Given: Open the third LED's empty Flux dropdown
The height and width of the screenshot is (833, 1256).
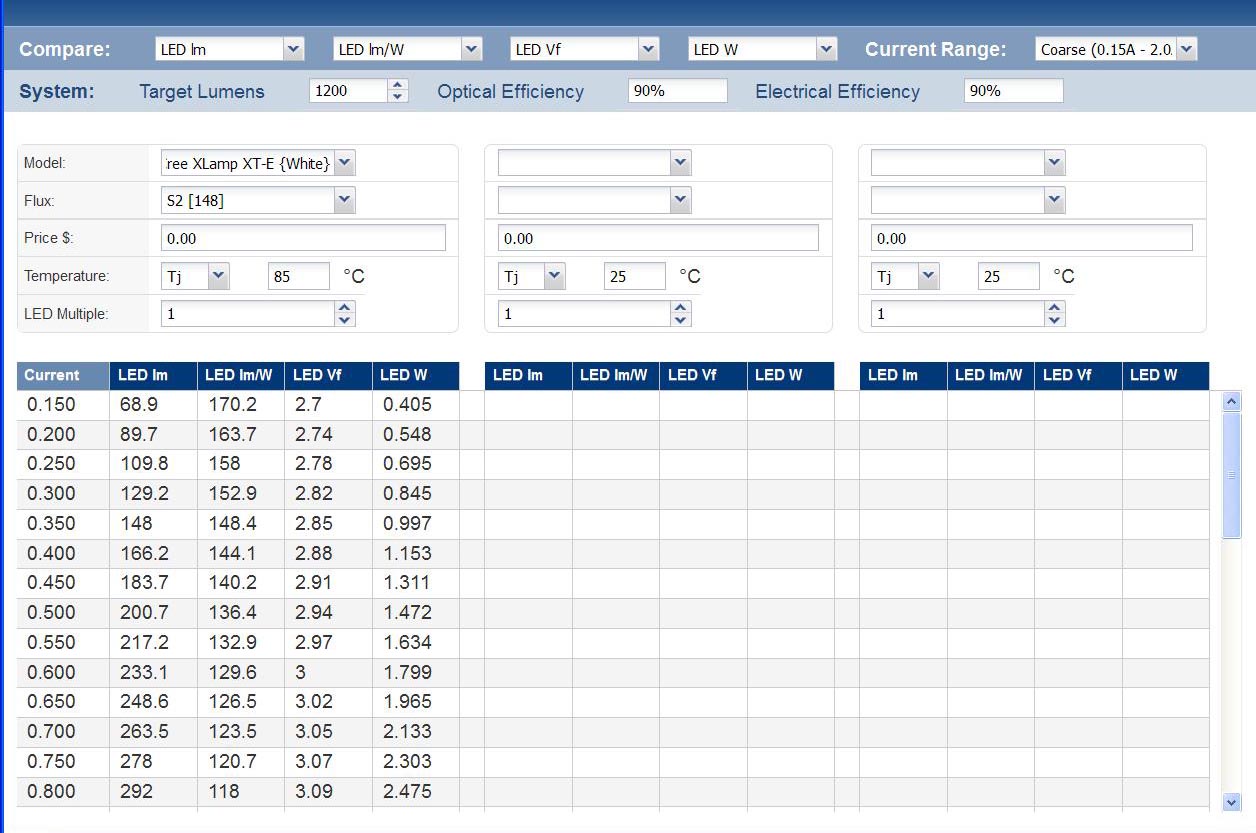Looking at the screenshot, I should (x=1054, y=201).
